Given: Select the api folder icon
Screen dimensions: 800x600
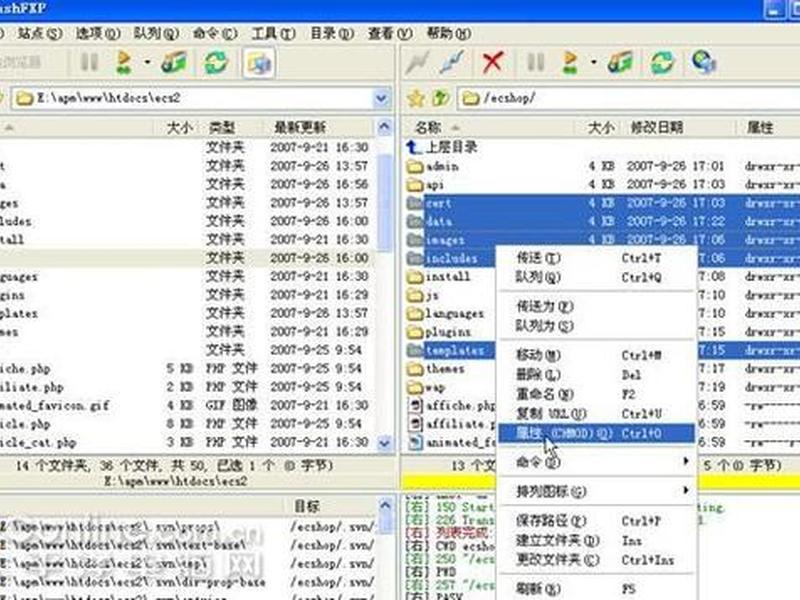Looking at the screenshot, I should pos(415,185).
